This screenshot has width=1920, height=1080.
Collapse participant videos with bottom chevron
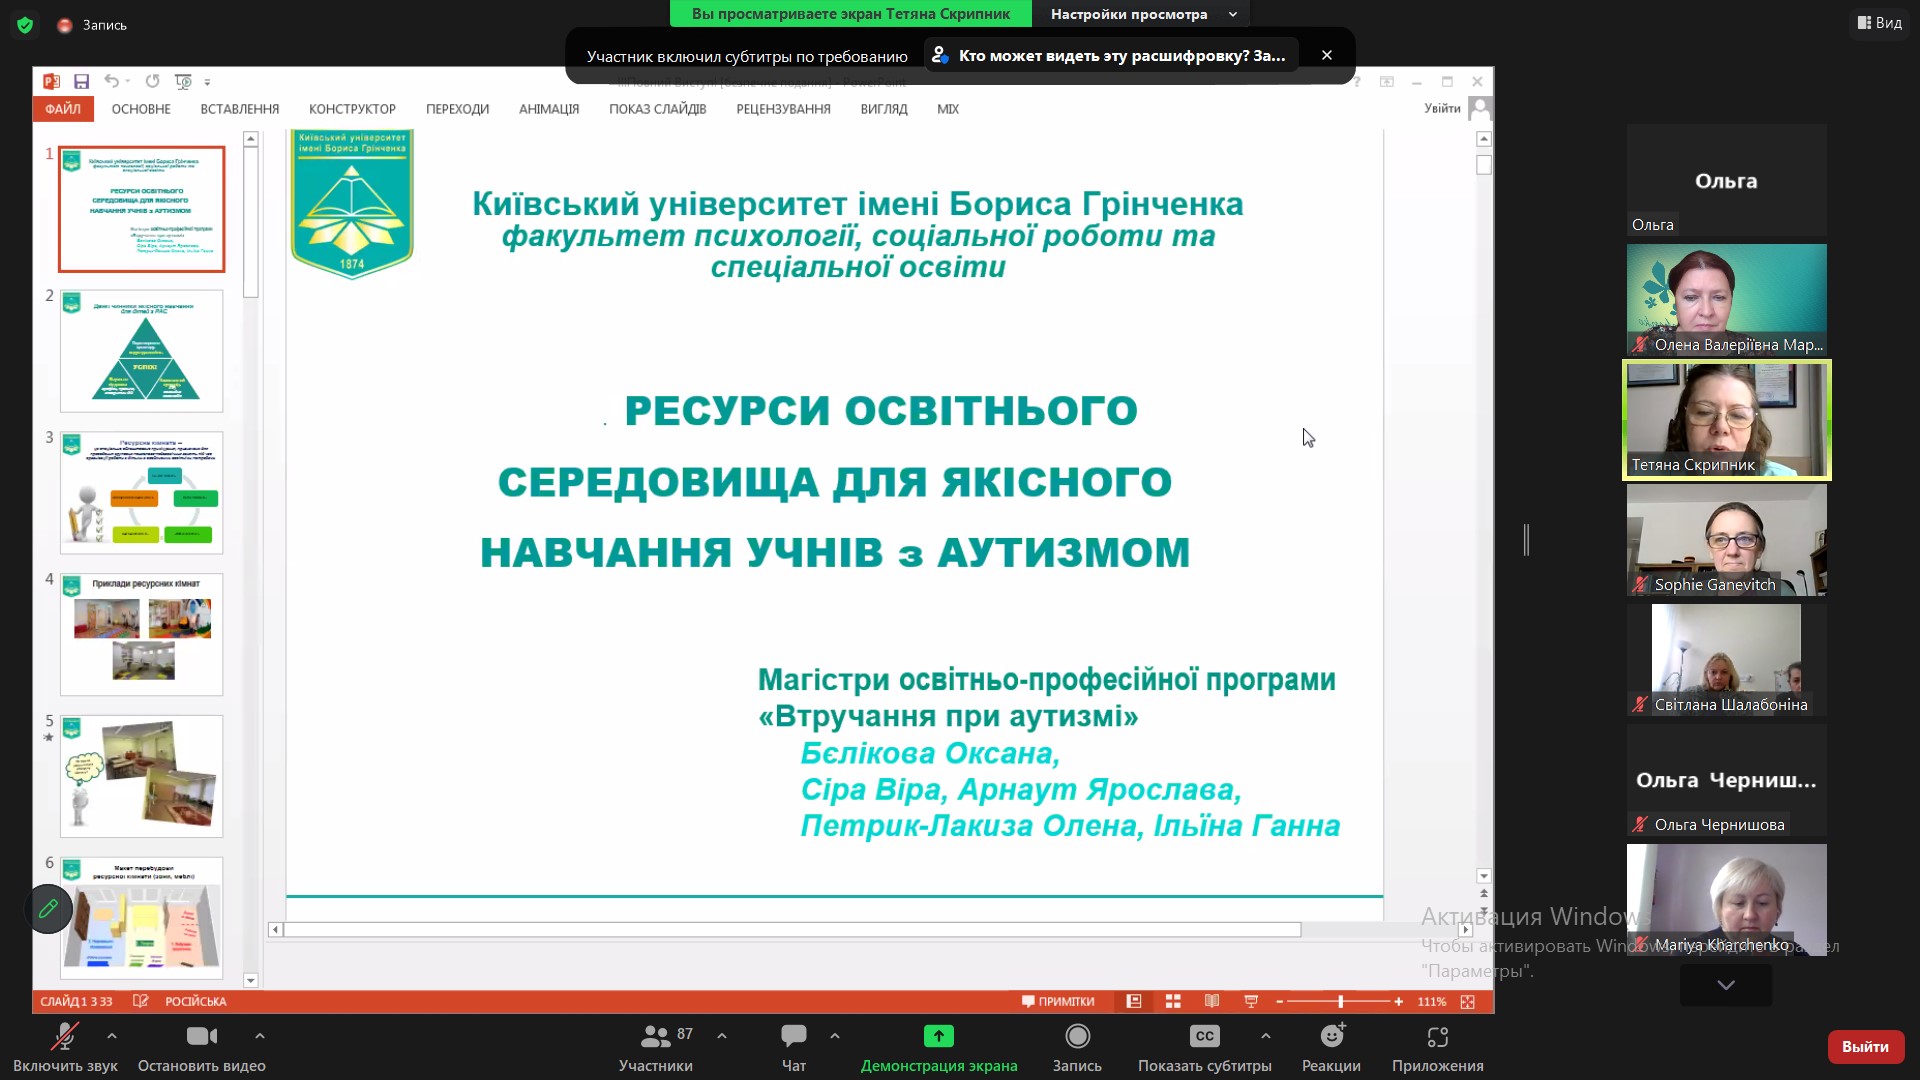click(1725, 985)
